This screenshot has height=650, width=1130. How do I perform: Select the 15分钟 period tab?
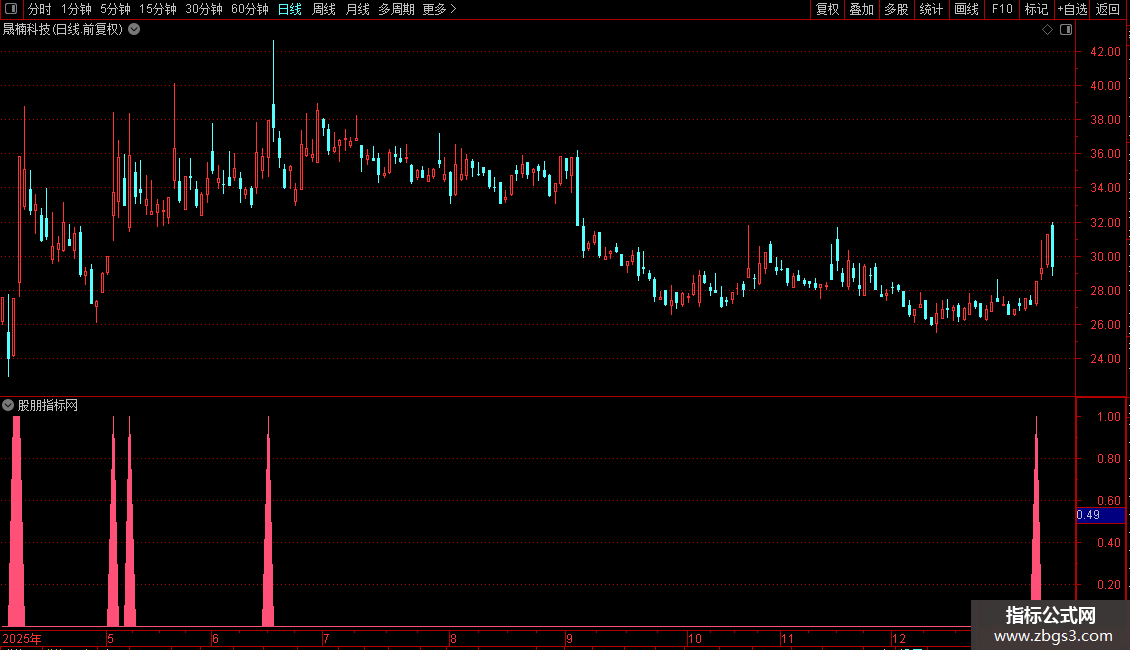pyautogui.click(x=158, y=9)
